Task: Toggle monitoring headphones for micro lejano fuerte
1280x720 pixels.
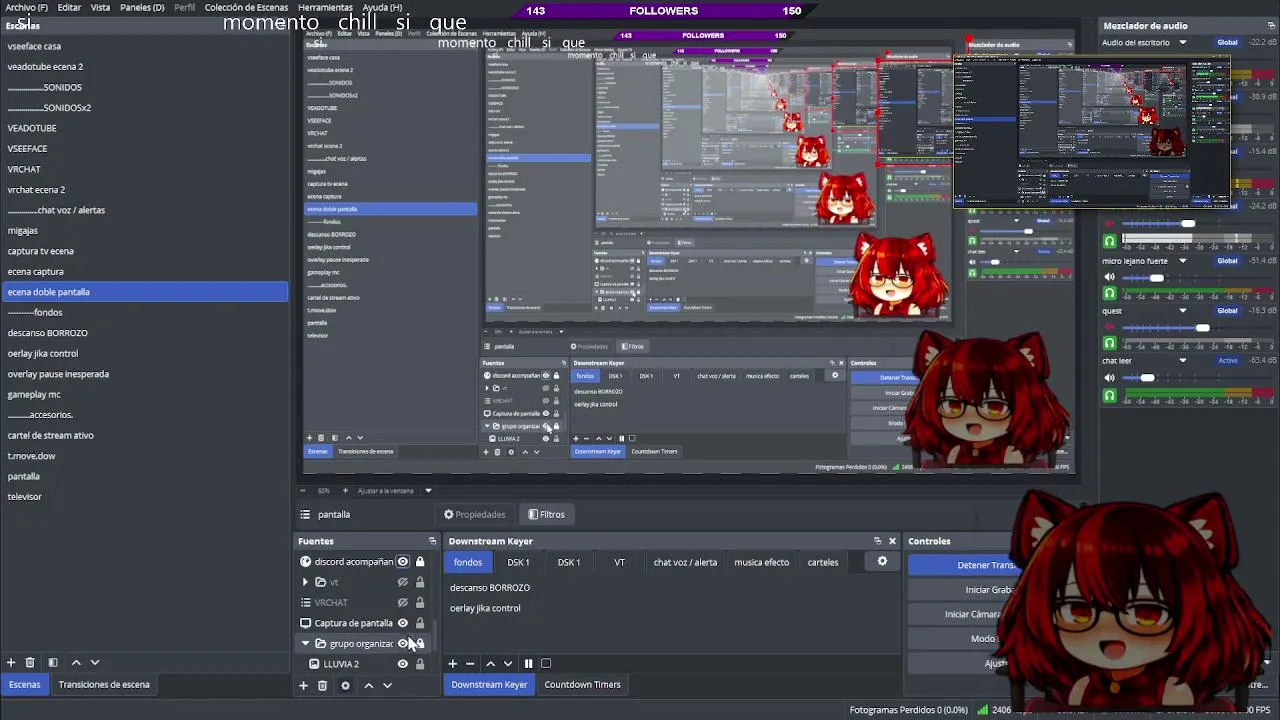Action: (x=1109, y=294)
